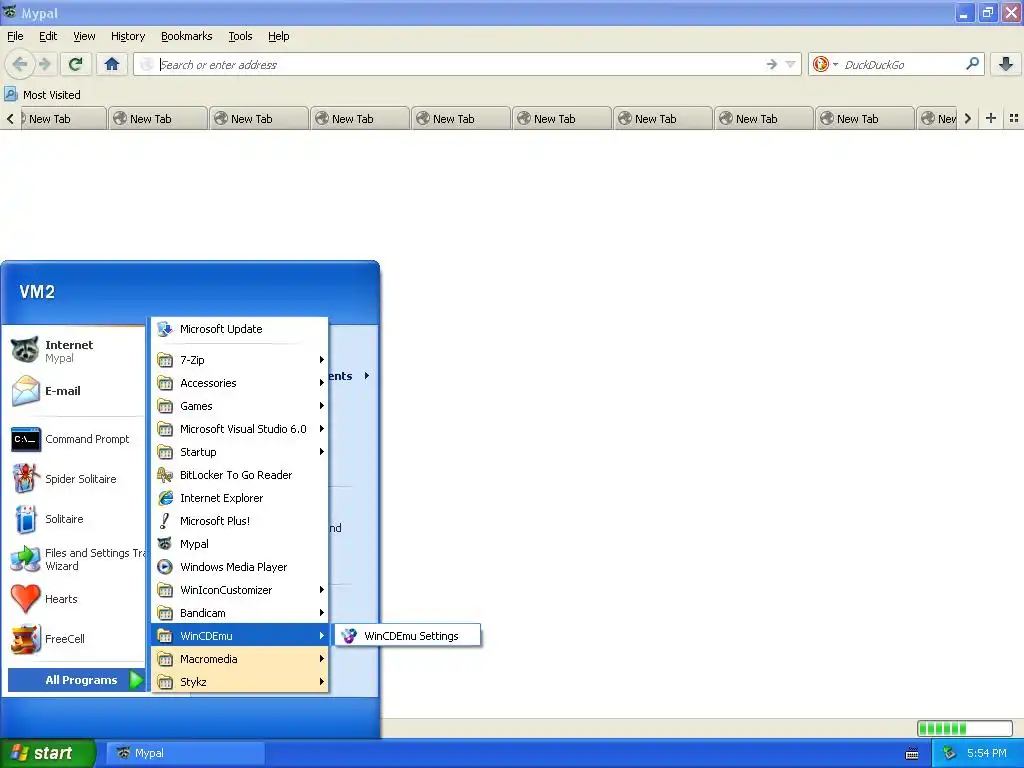
Task: Expand the 7-Zip program folder
Action: 240,360
